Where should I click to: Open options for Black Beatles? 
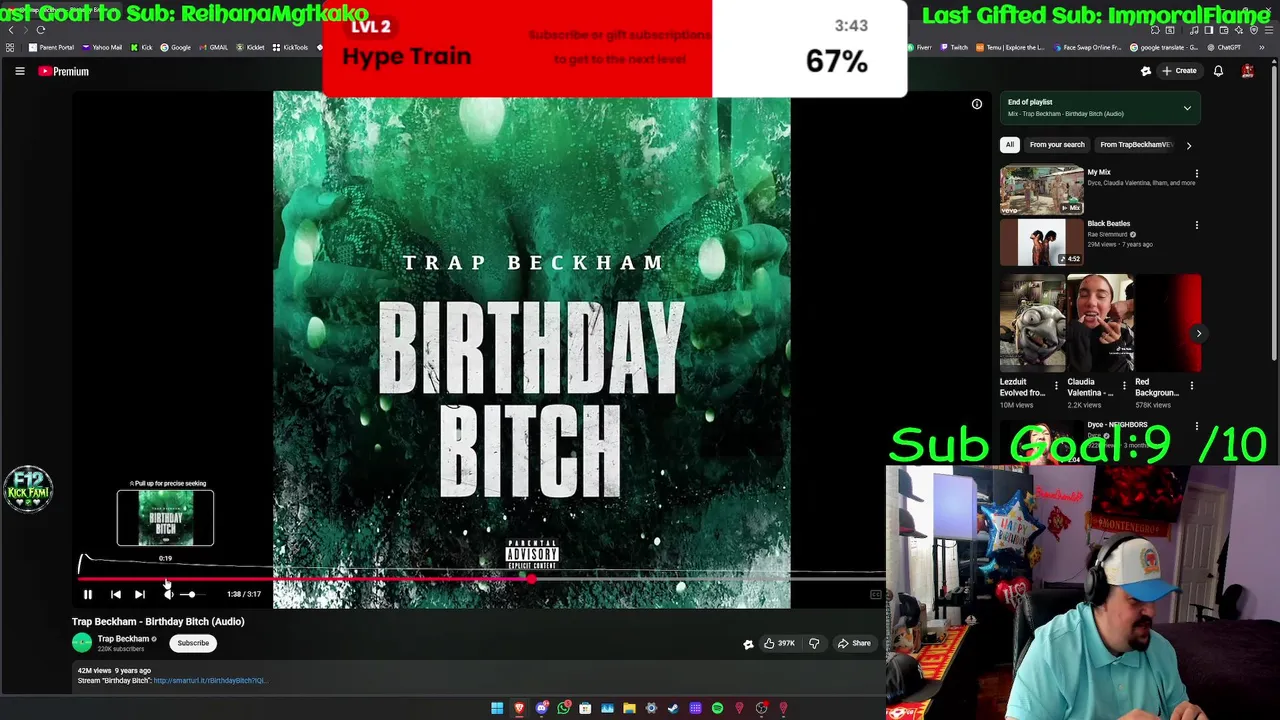pos(1196,226)
